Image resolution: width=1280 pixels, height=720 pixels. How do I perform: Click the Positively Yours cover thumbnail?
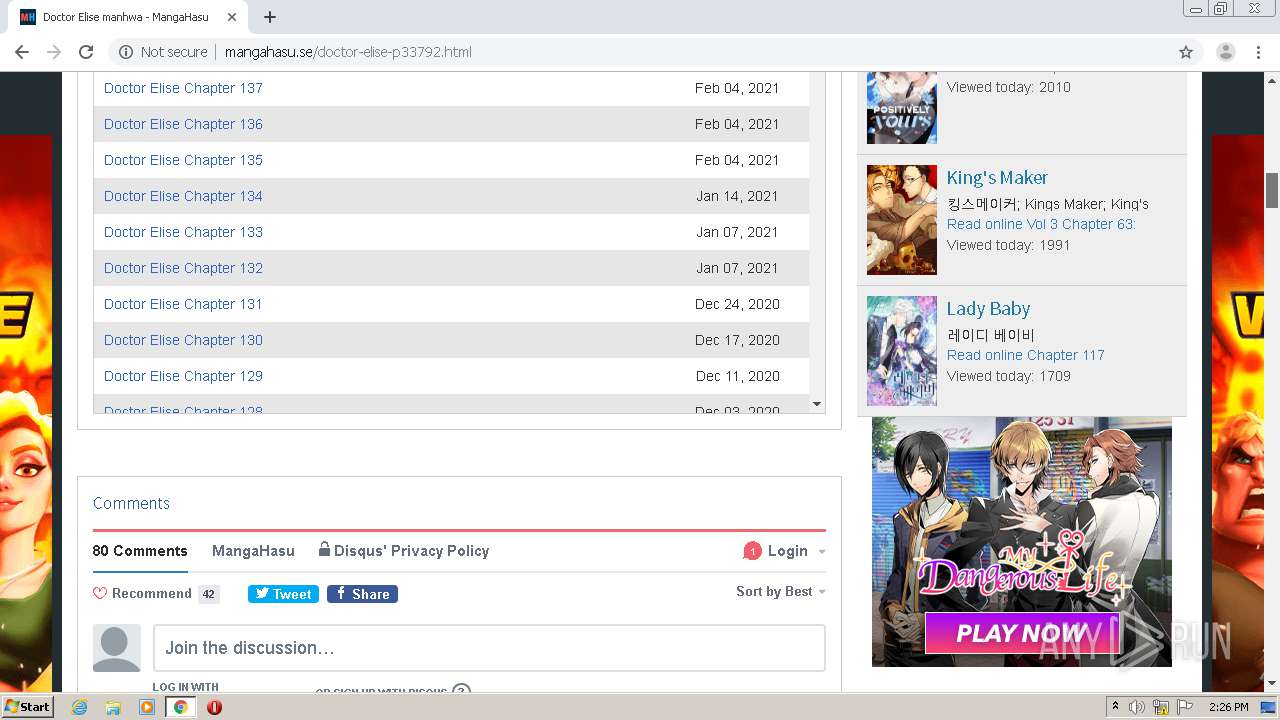(902, 108)
